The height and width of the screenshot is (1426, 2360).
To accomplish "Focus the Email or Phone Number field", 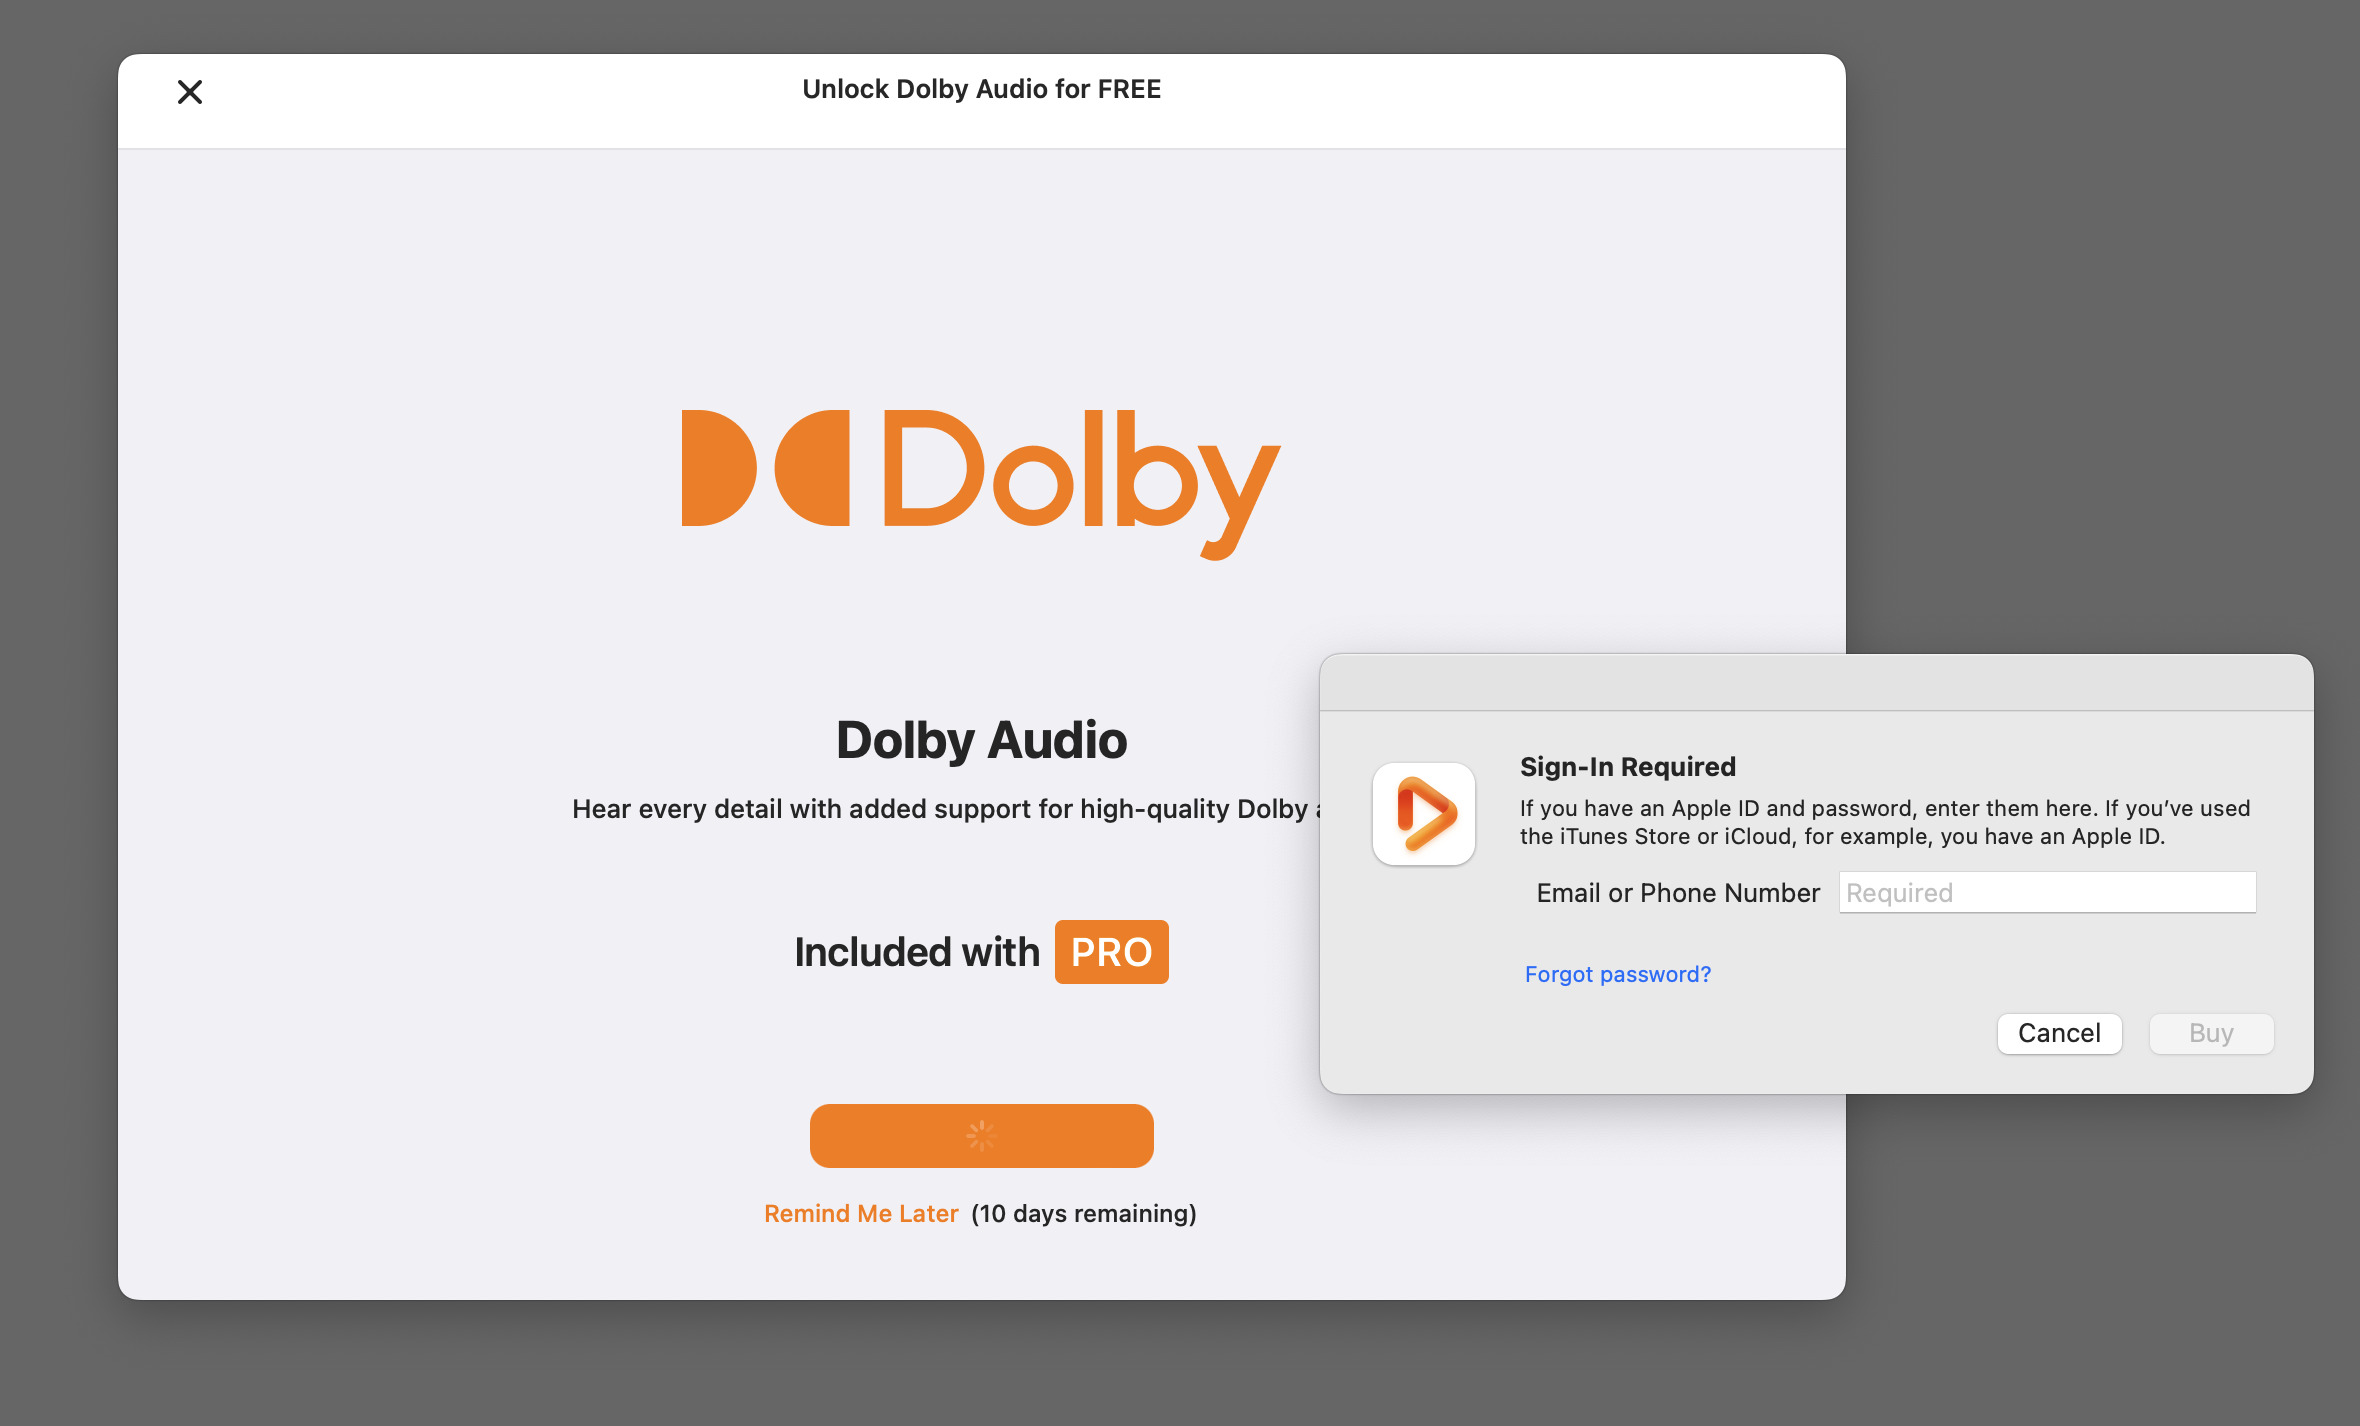I will coord(2046,892).
